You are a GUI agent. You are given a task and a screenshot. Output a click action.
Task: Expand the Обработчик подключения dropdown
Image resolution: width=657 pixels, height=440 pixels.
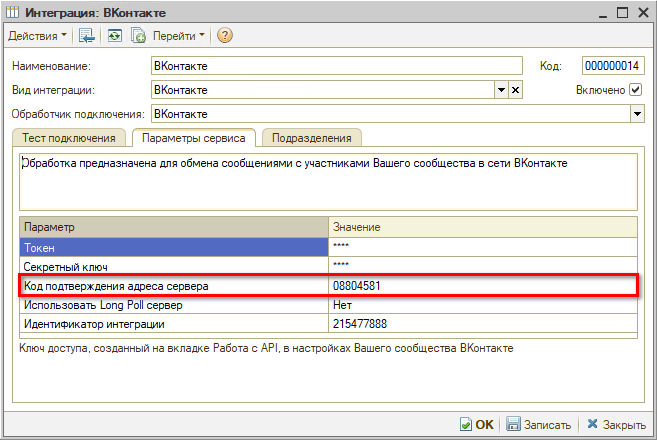point(637,114)
